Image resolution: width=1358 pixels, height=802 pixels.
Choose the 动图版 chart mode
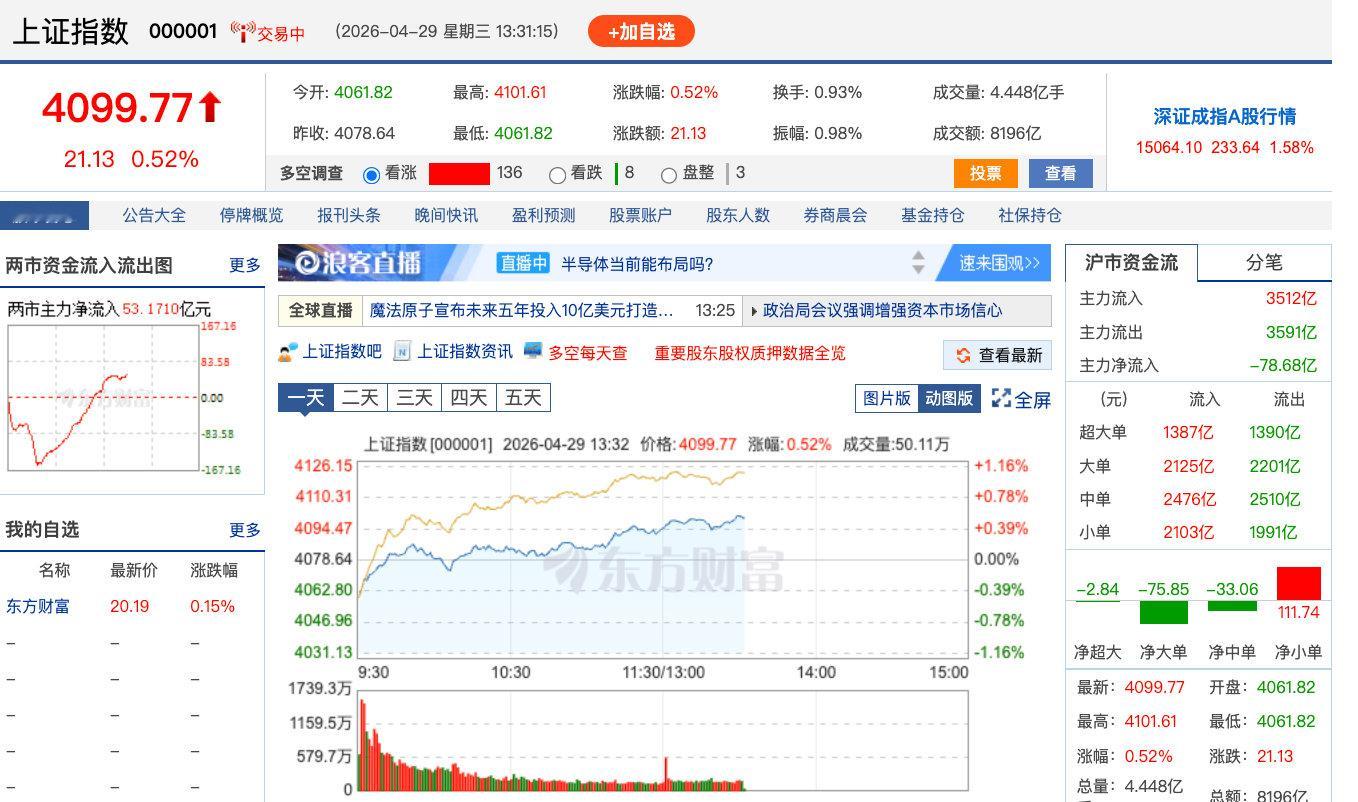tap(949, 398)
